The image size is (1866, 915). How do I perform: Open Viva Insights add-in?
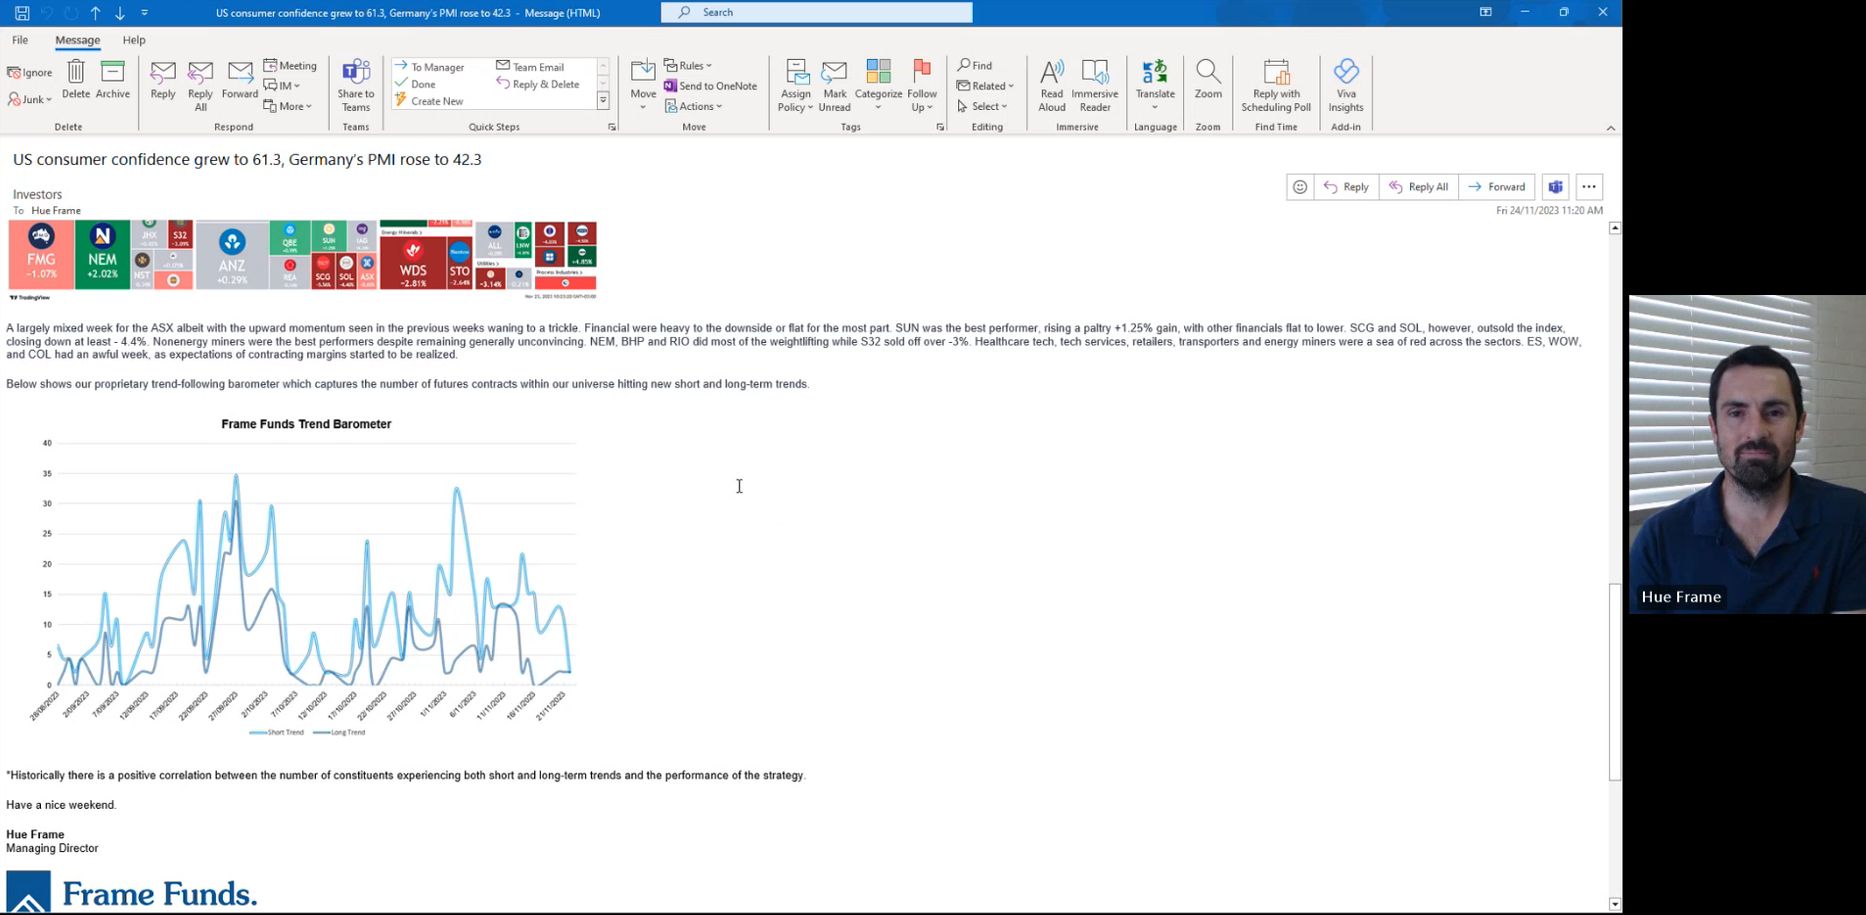pyautogui.click(x=1346, y=86)
